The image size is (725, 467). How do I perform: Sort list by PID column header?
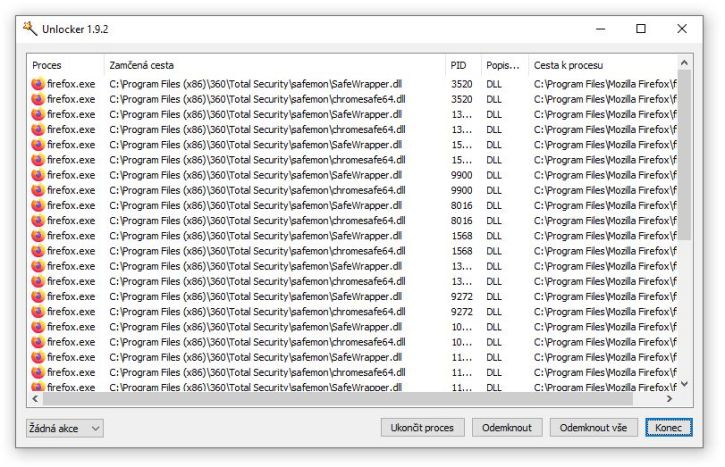pos(463,65)
